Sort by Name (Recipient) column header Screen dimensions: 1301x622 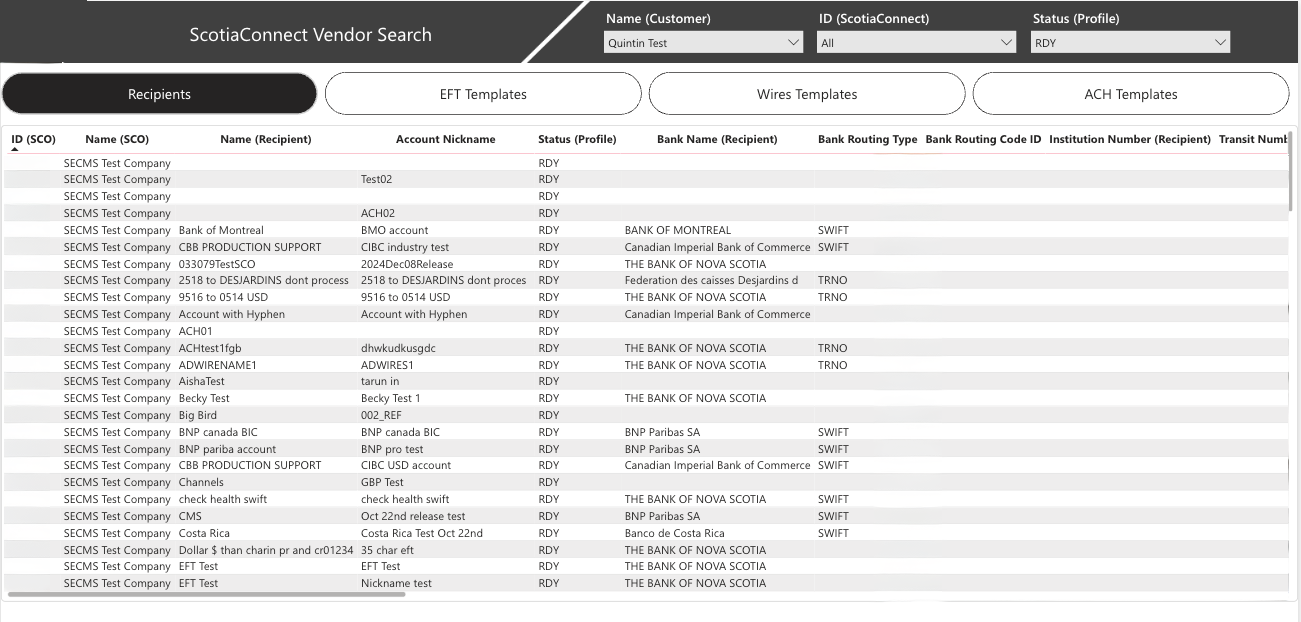(266, 139)
